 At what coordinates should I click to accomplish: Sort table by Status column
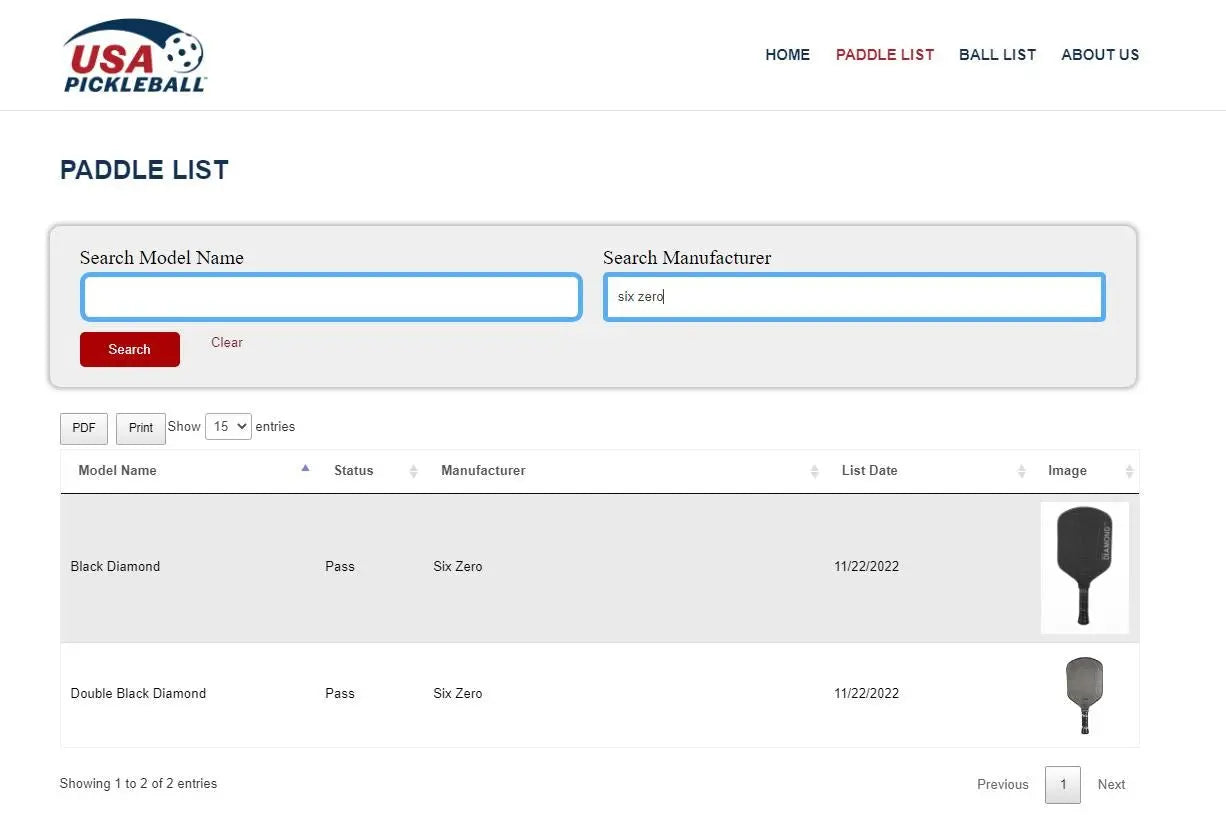(354, 471)
